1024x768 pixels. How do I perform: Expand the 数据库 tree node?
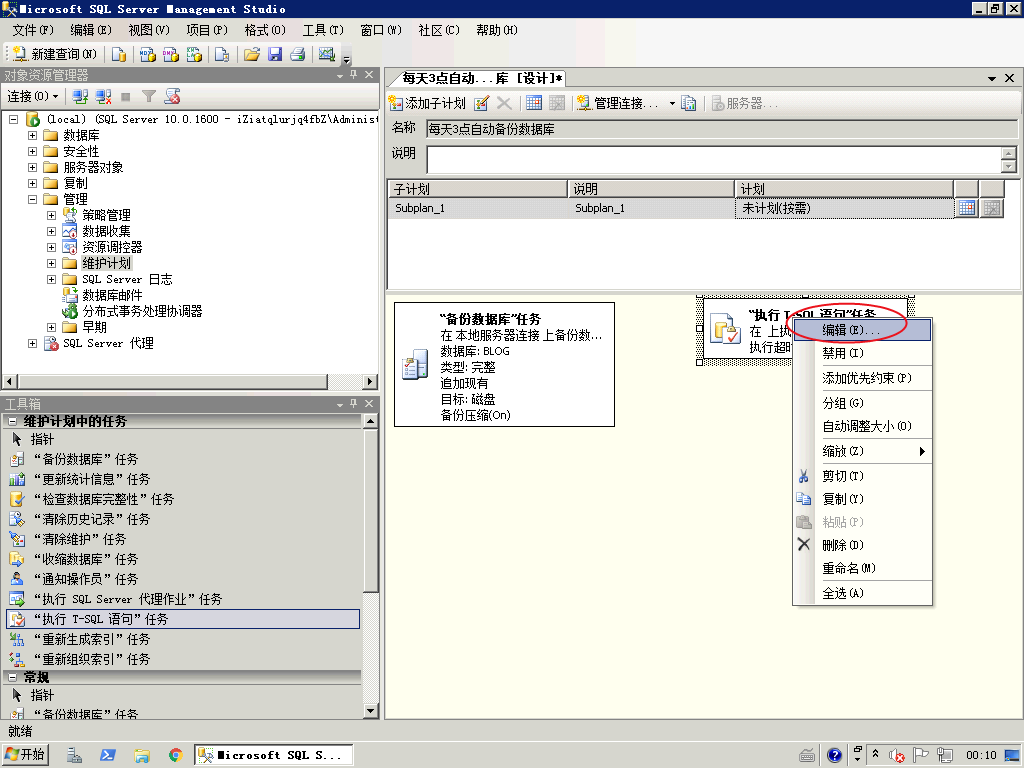[32, 135]
